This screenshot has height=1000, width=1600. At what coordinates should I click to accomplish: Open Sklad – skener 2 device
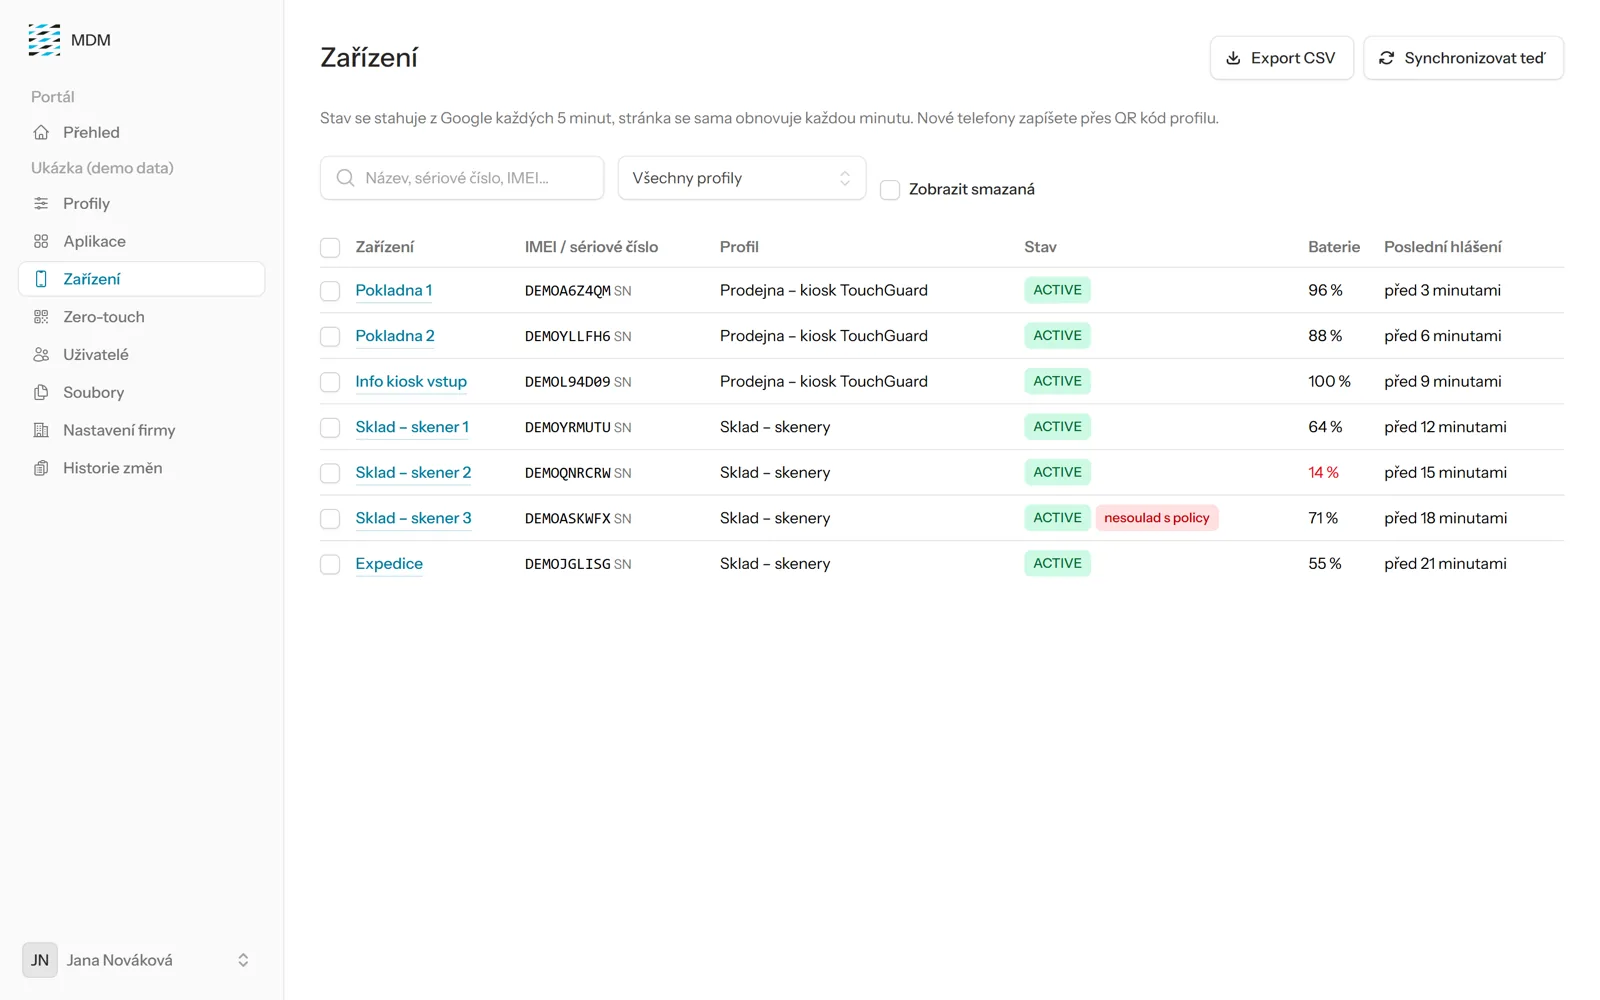[413, 472]
